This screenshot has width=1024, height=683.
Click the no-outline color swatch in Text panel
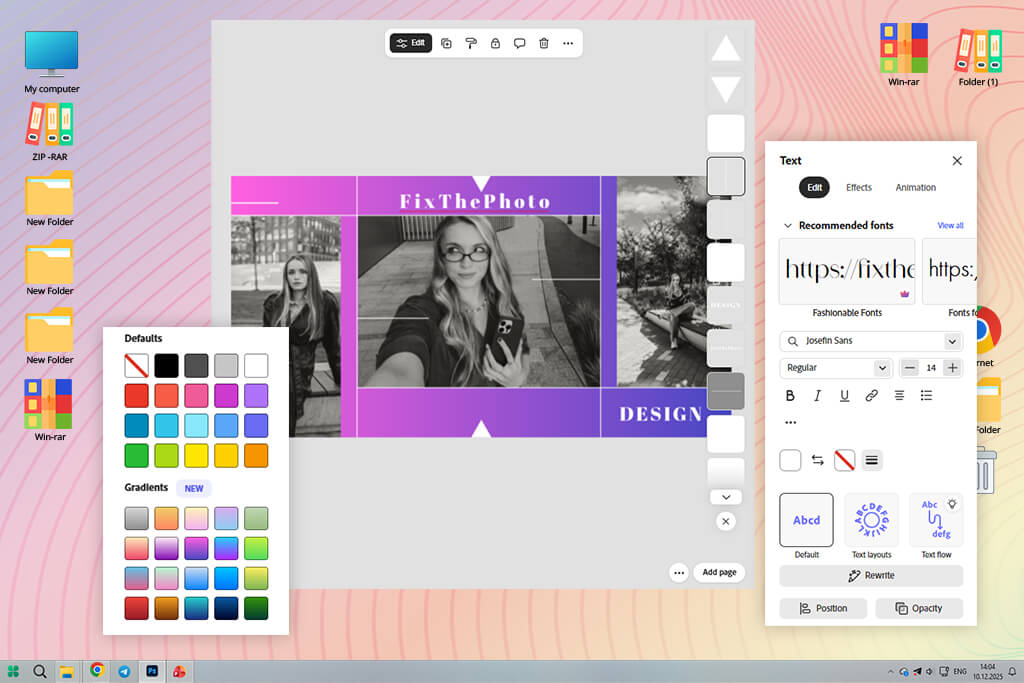coord(844,460)
